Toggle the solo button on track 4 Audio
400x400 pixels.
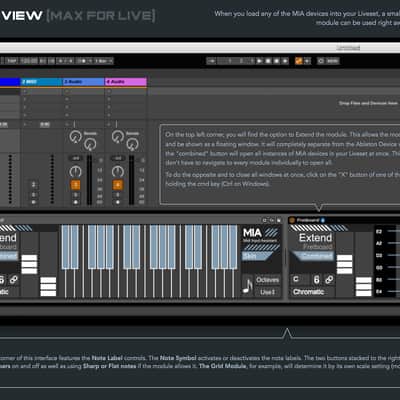117,195
